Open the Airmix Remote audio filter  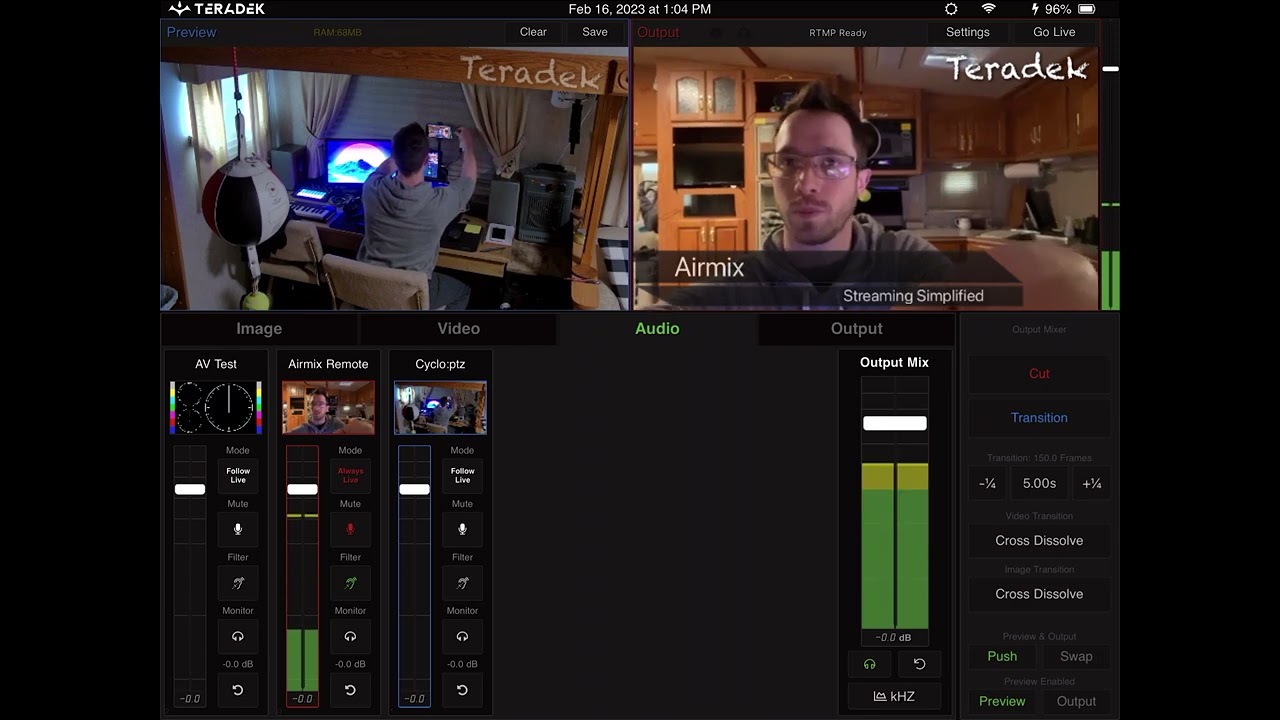(350, 583)
